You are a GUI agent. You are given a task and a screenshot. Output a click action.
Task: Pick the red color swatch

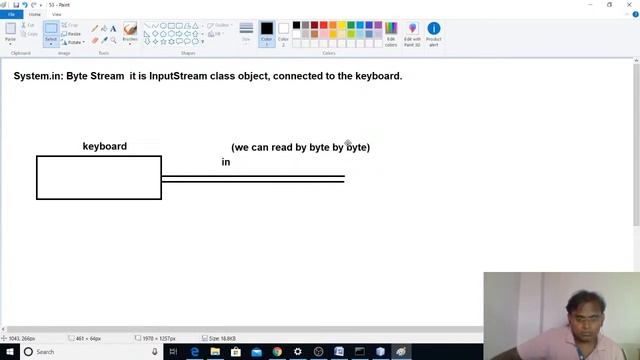(x=324, y=25)
